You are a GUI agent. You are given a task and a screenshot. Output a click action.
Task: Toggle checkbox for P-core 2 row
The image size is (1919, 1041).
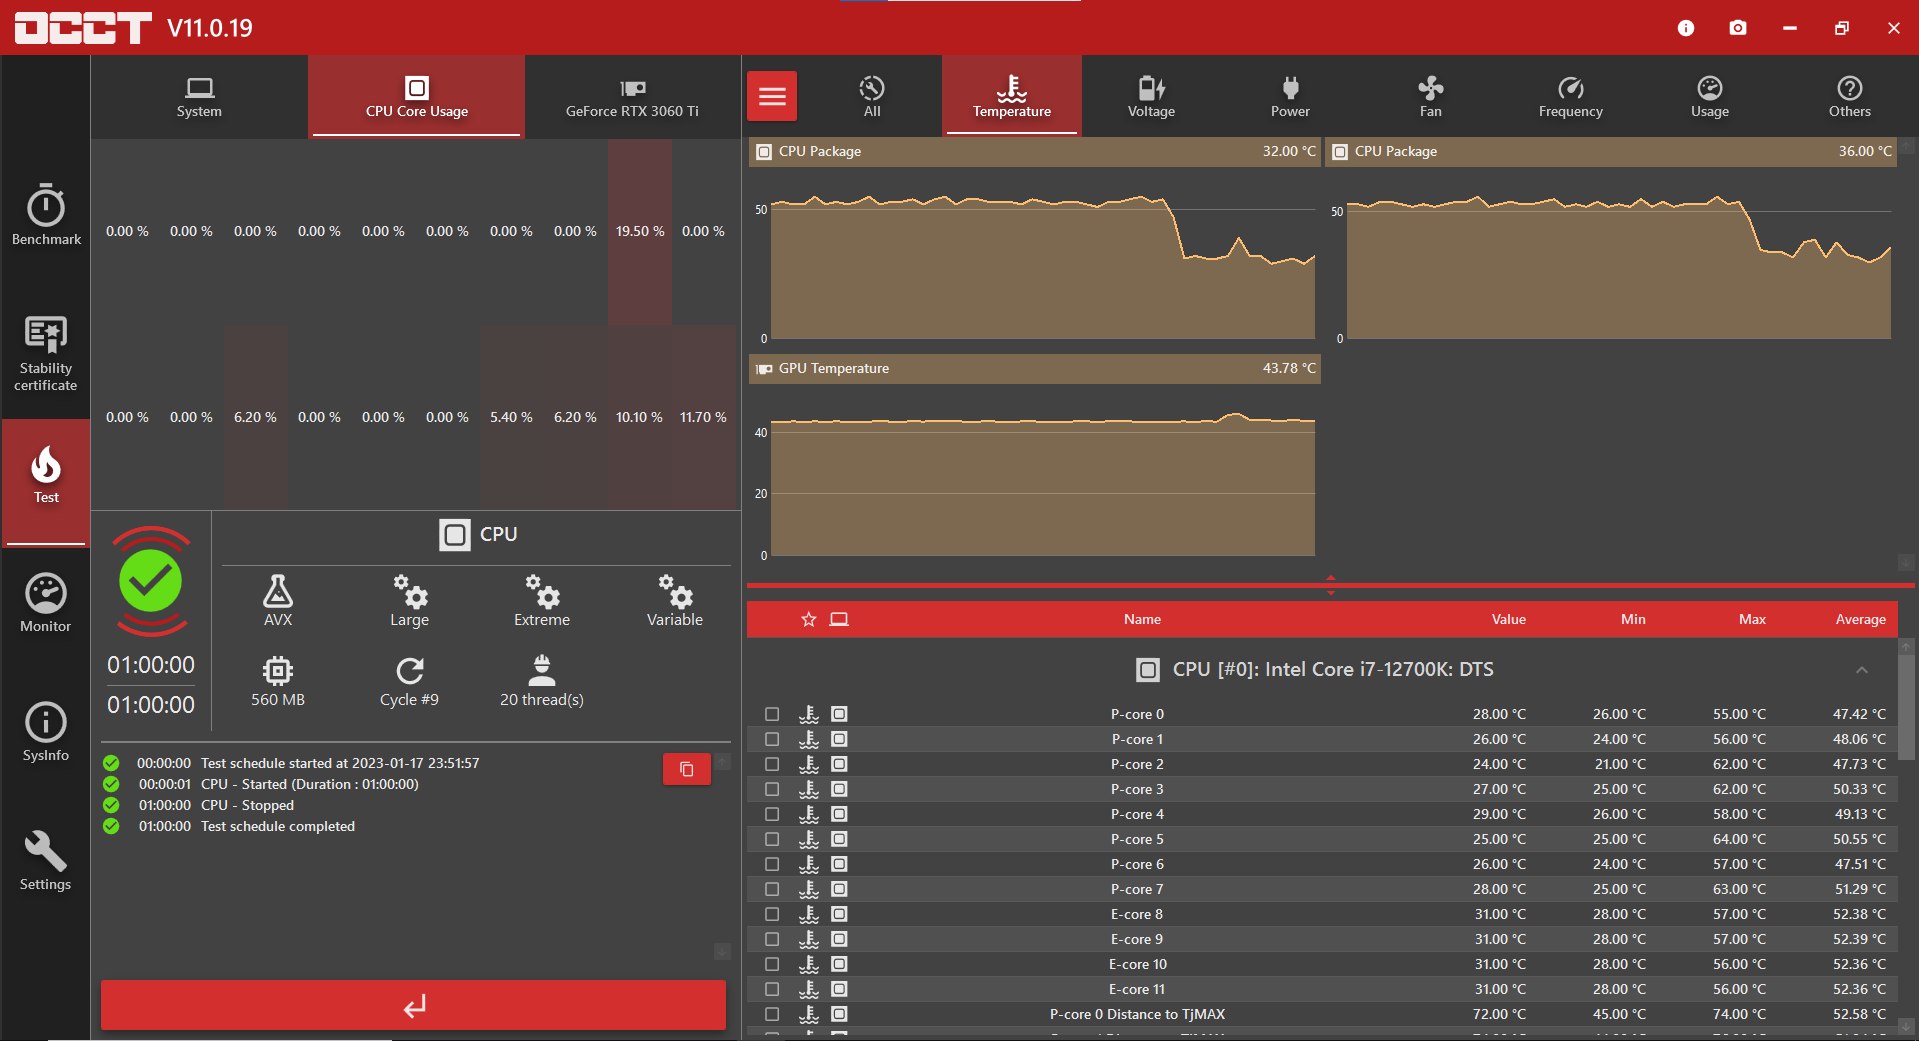[772, 764]
